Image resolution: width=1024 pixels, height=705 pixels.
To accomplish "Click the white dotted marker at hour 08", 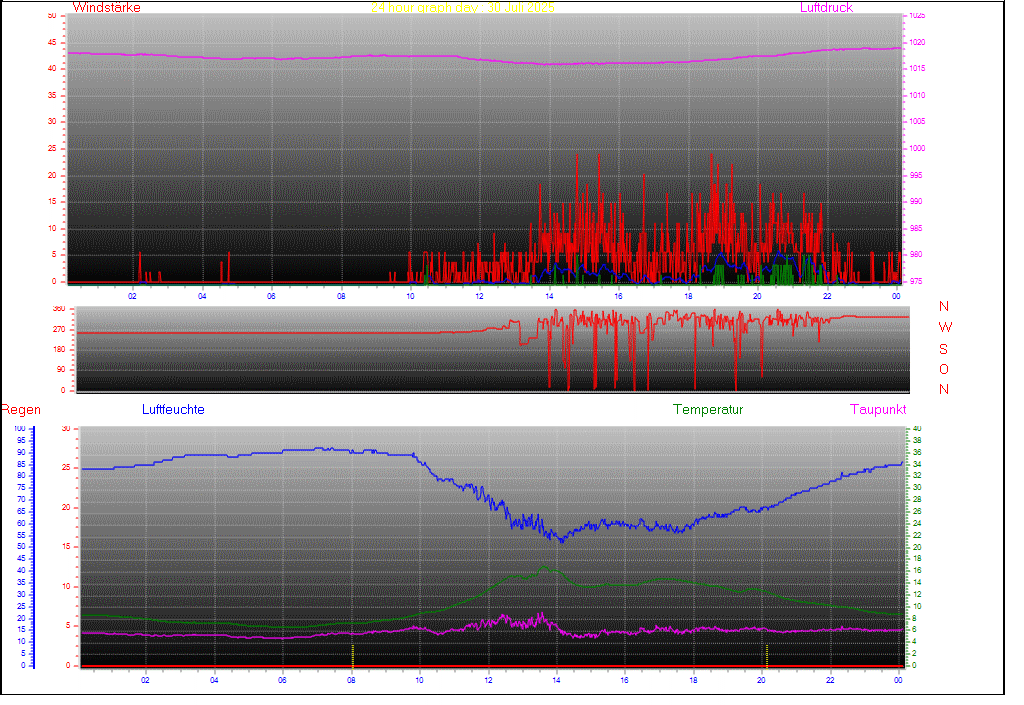I will [352, 655].
